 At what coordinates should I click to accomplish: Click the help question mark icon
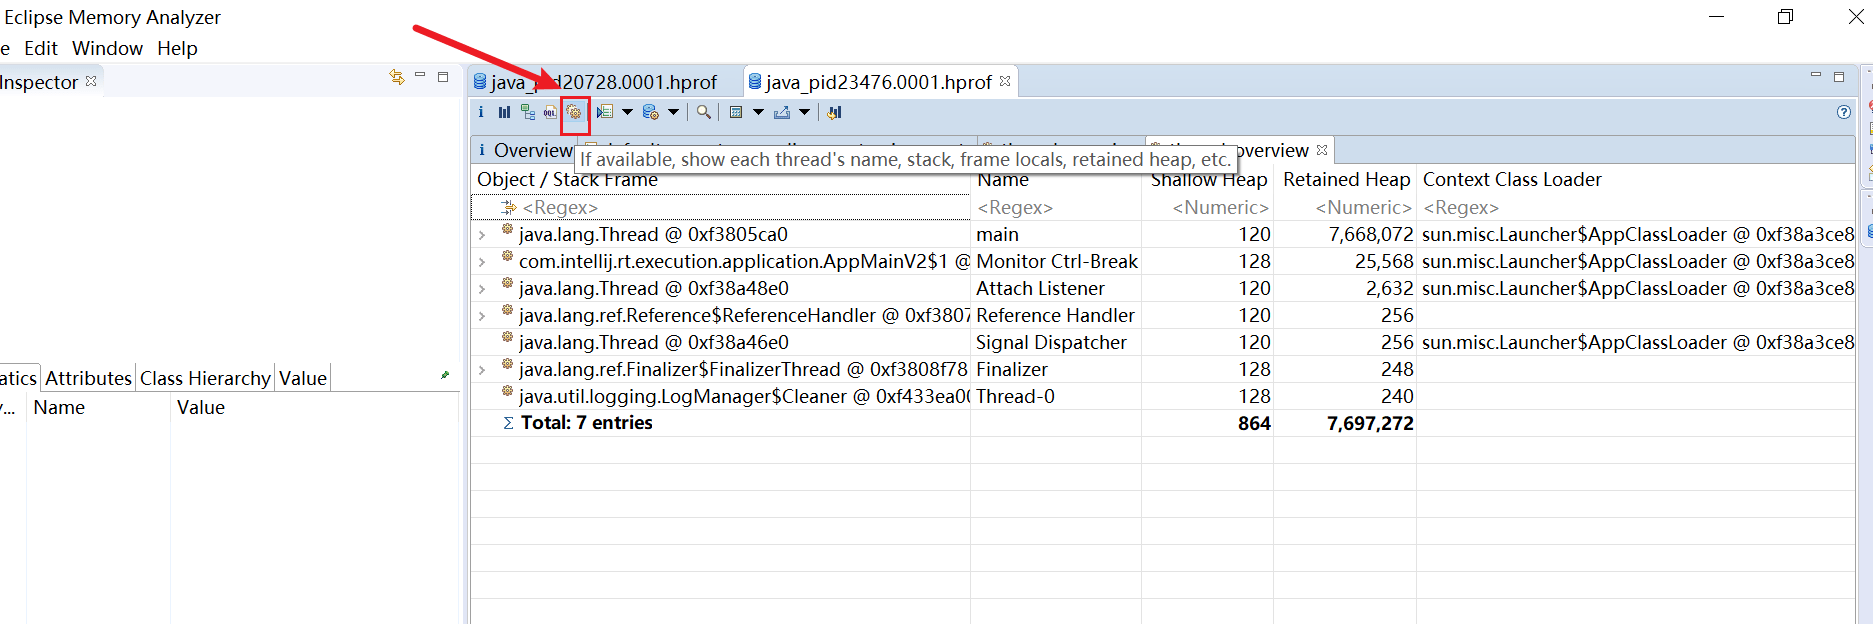(1844, 112)
